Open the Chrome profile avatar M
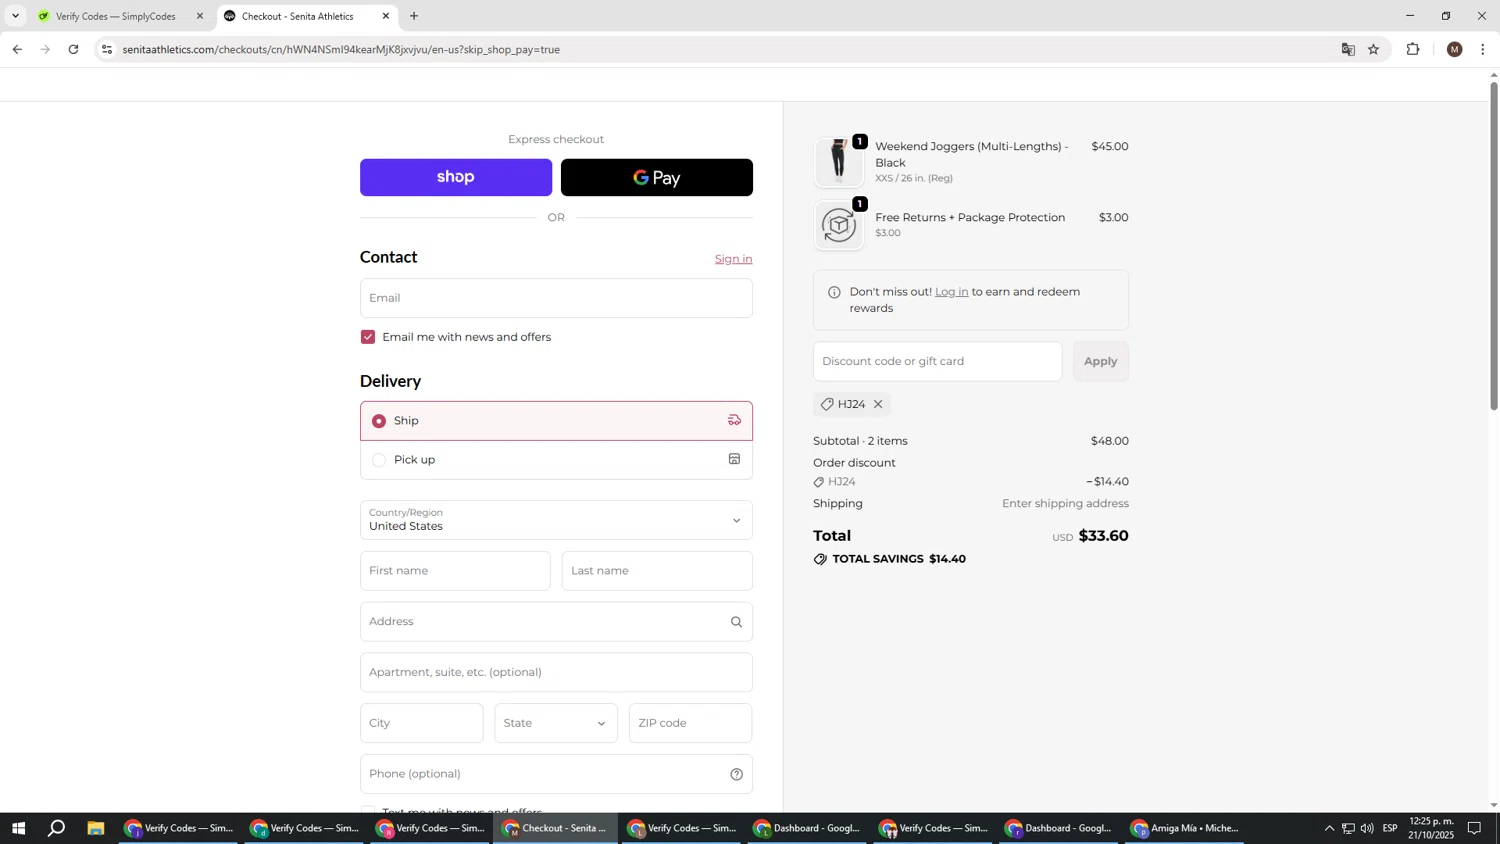Viewport: 1500px width, 844px height. [1455, 49]
